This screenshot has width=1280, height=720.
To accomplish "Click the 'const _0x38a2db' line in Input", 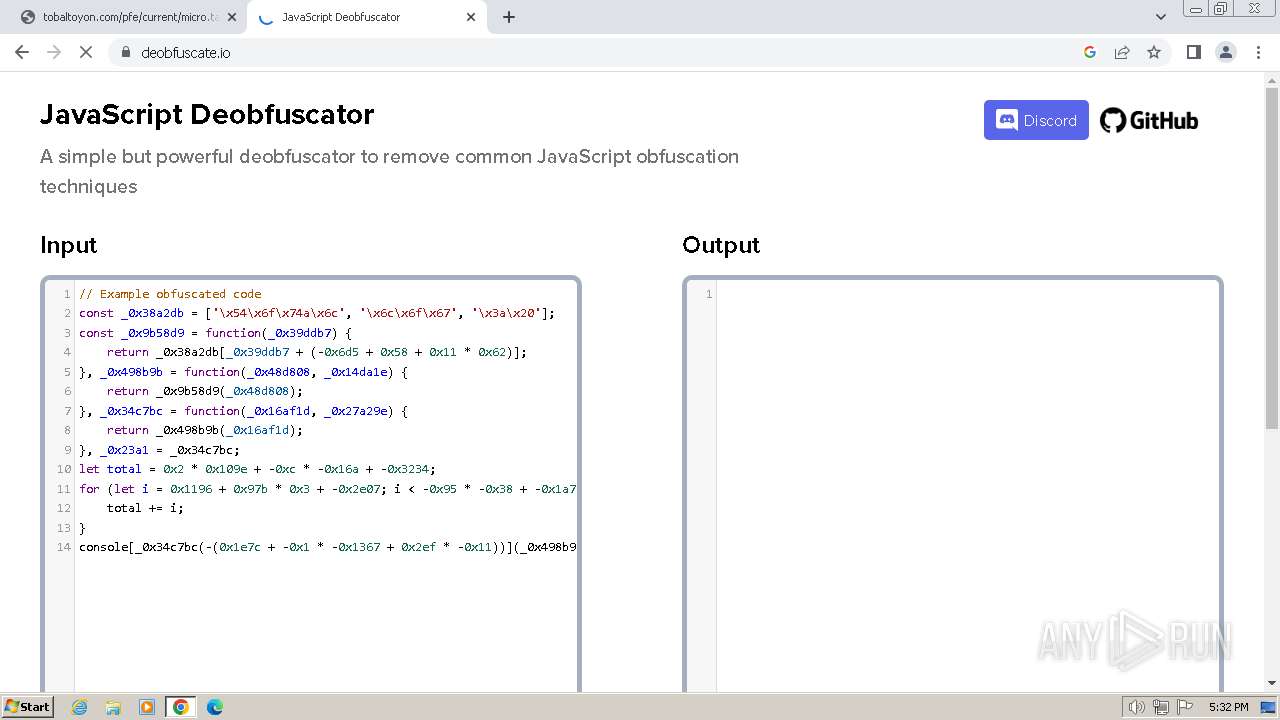I will 316,313.
